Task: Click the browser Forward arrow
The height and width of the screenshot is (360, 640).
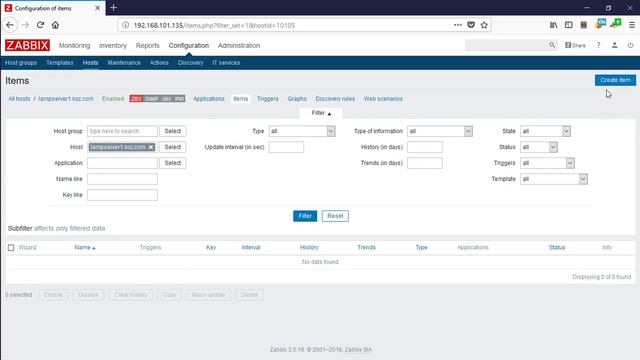Action: click(x=25, y=25)
